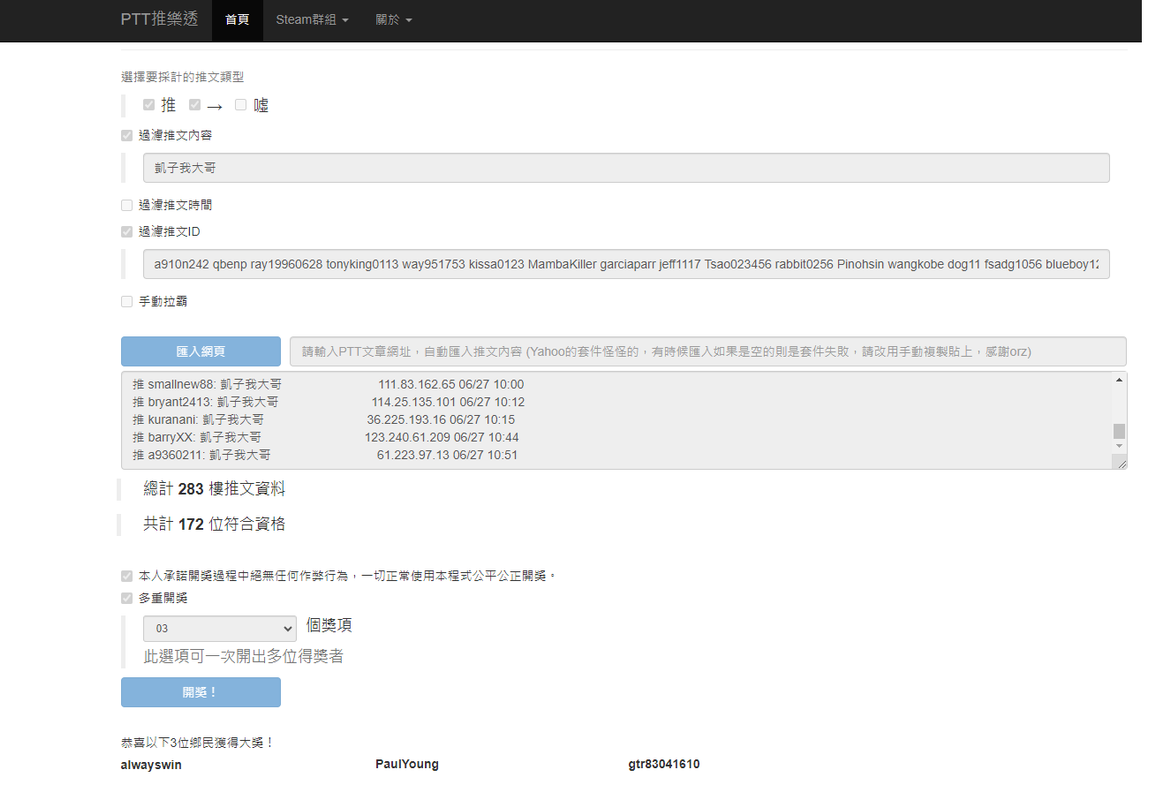This screenshot has height=800, width=1149.
Task: Toggle the no-cheating promise checkbox
Action: point(127,576)
